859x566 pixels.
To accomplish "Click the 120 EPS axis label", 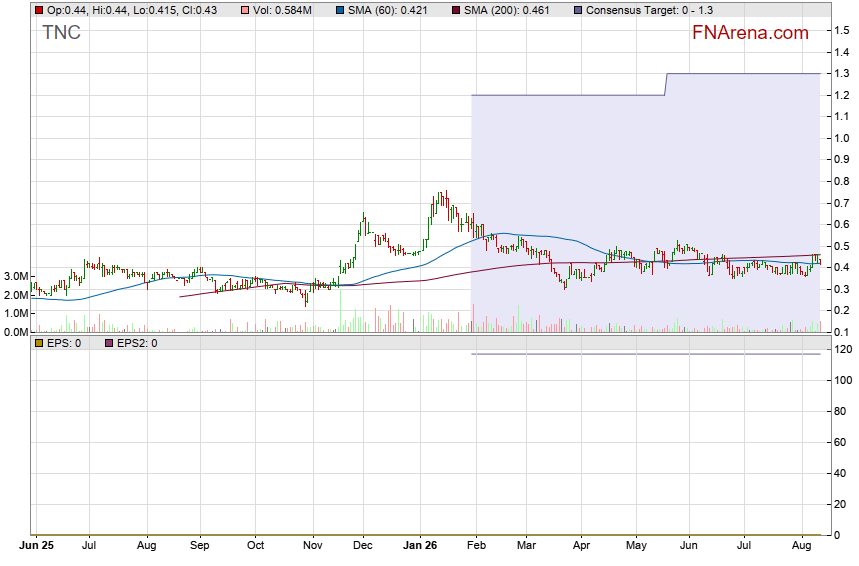I will point(843,350).
